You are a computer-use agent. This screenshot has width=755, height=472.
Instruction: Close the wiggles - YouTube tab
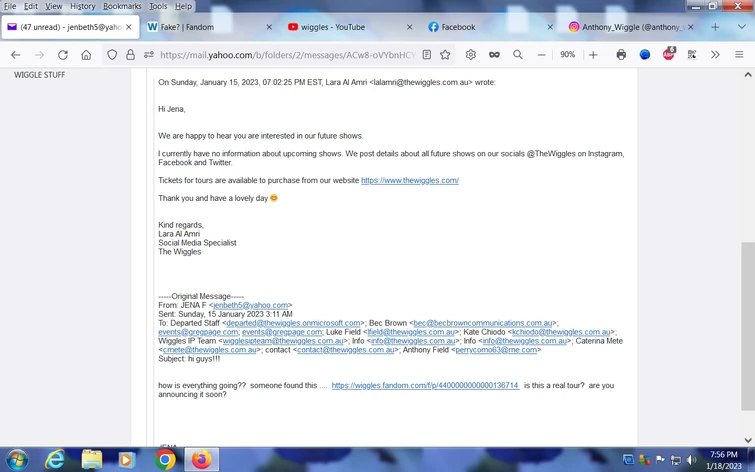[410, 27]
